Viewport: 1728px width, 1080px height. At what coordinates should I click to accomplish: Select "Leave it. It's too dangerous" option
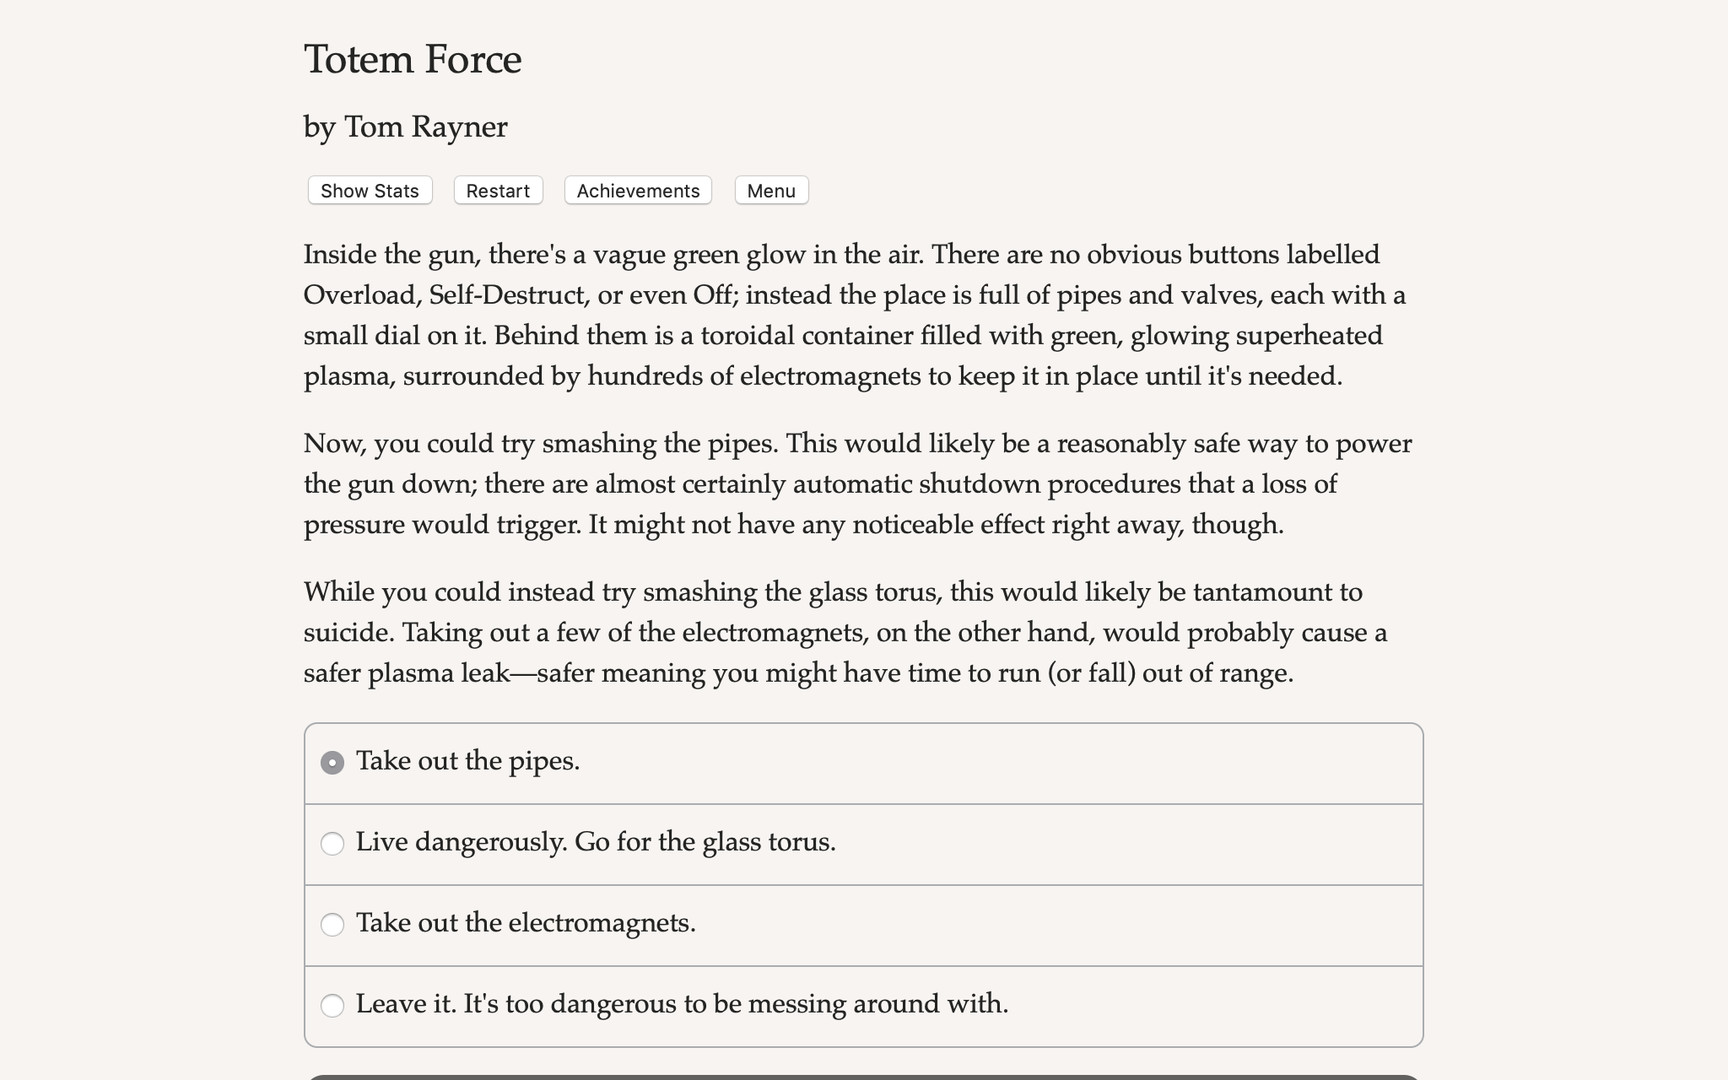(x=683, y=1005)
